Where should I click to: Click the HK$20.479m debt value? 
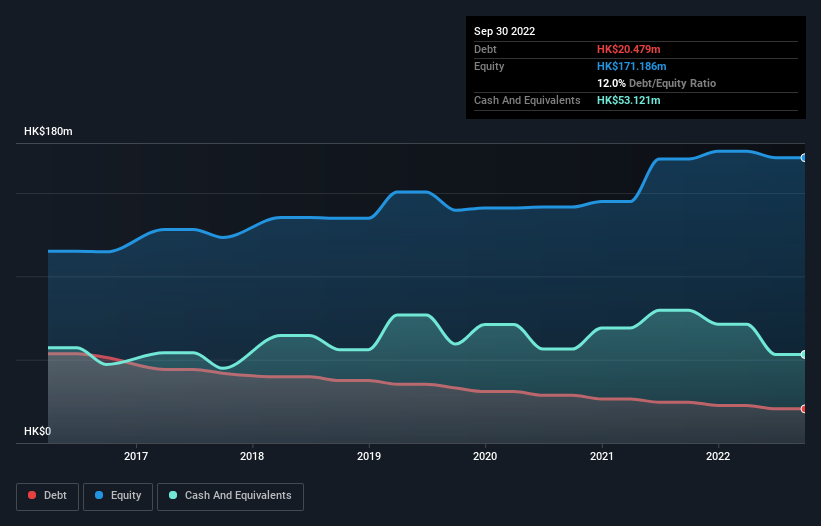tap(628, 49)
